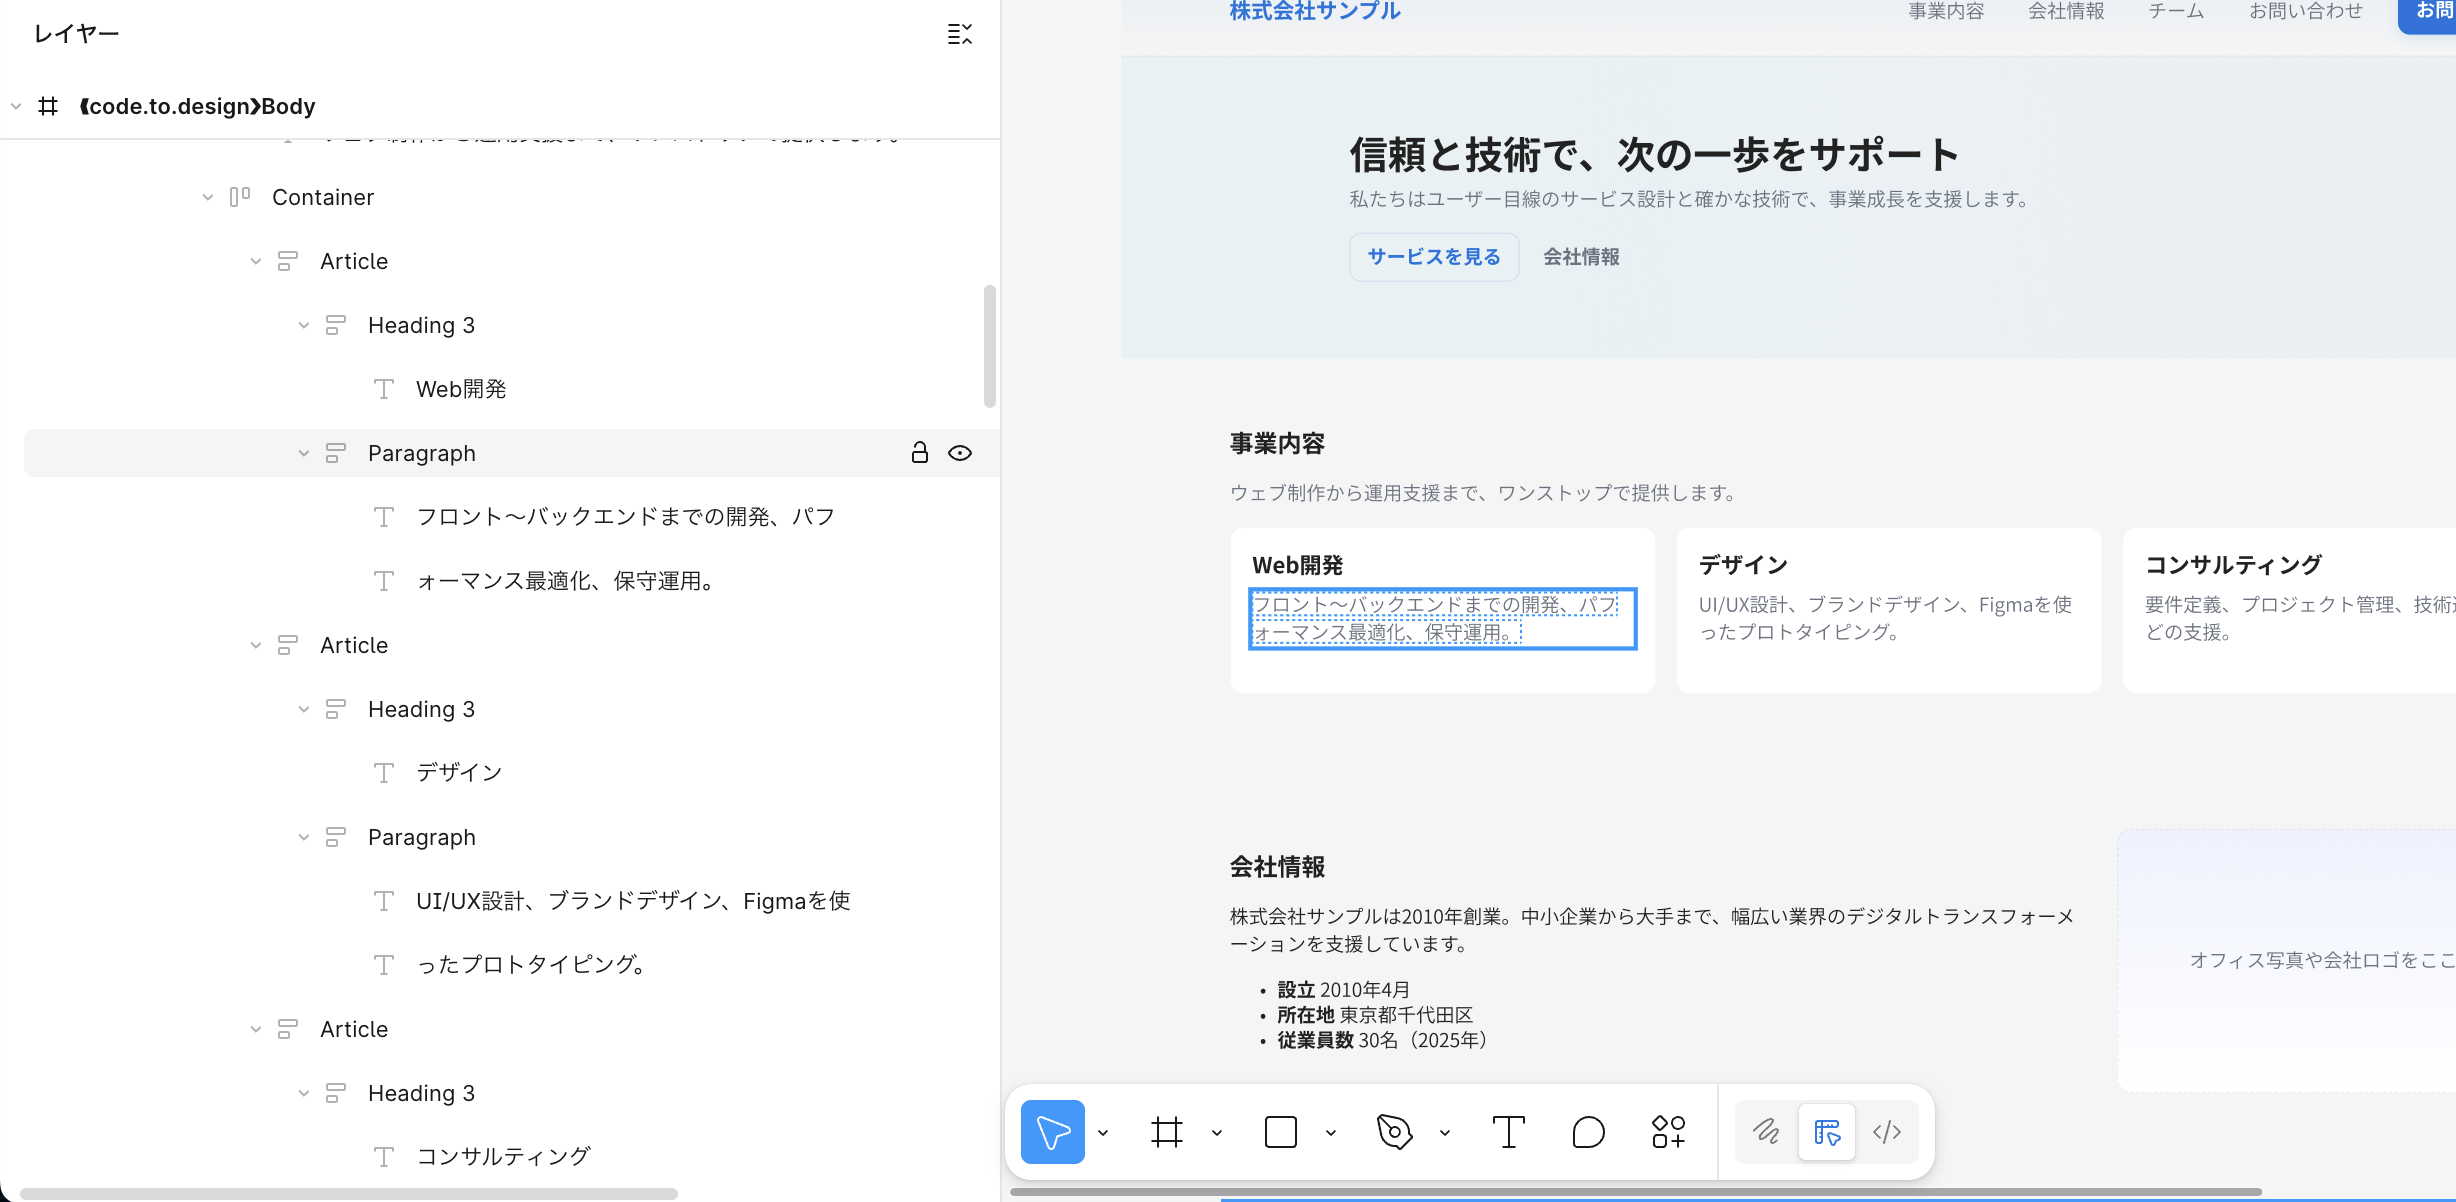Select the Frame tool
2456x1202 pixels.
[1166, 1132]
